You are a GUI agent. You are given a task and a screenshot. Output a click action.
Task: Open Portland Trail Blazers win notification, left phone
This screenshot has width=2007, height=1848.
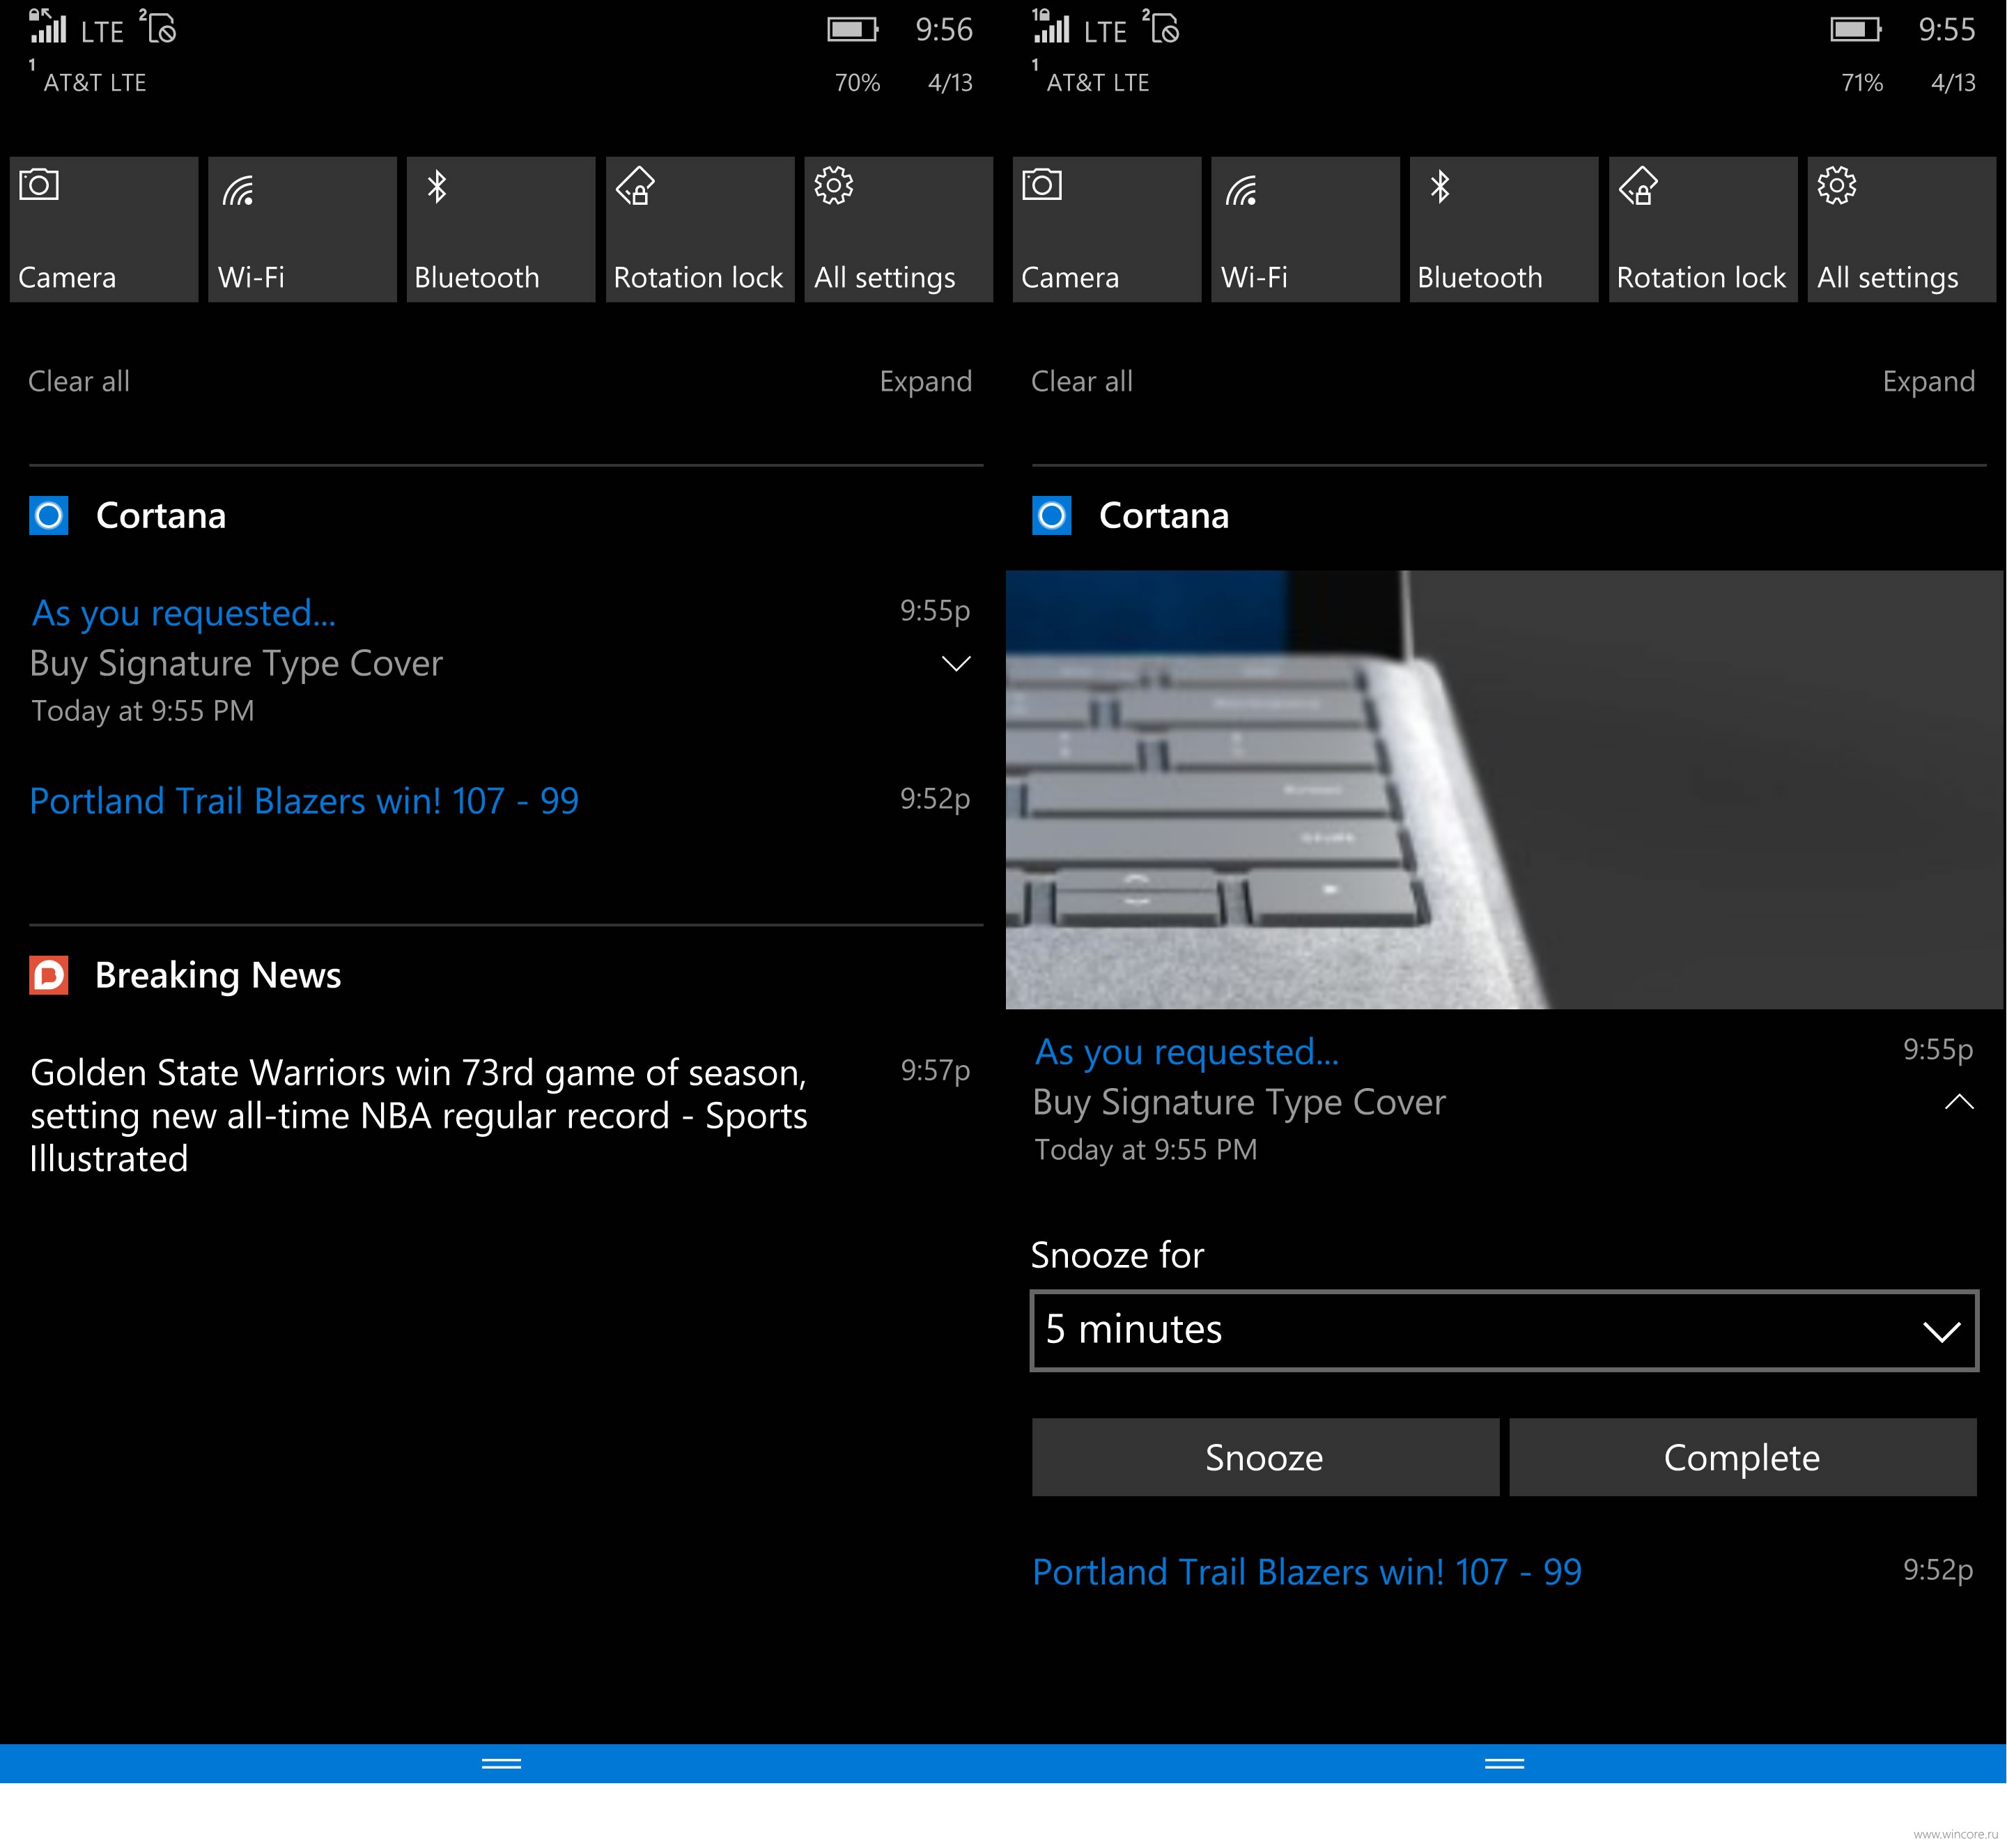[304, 801]
